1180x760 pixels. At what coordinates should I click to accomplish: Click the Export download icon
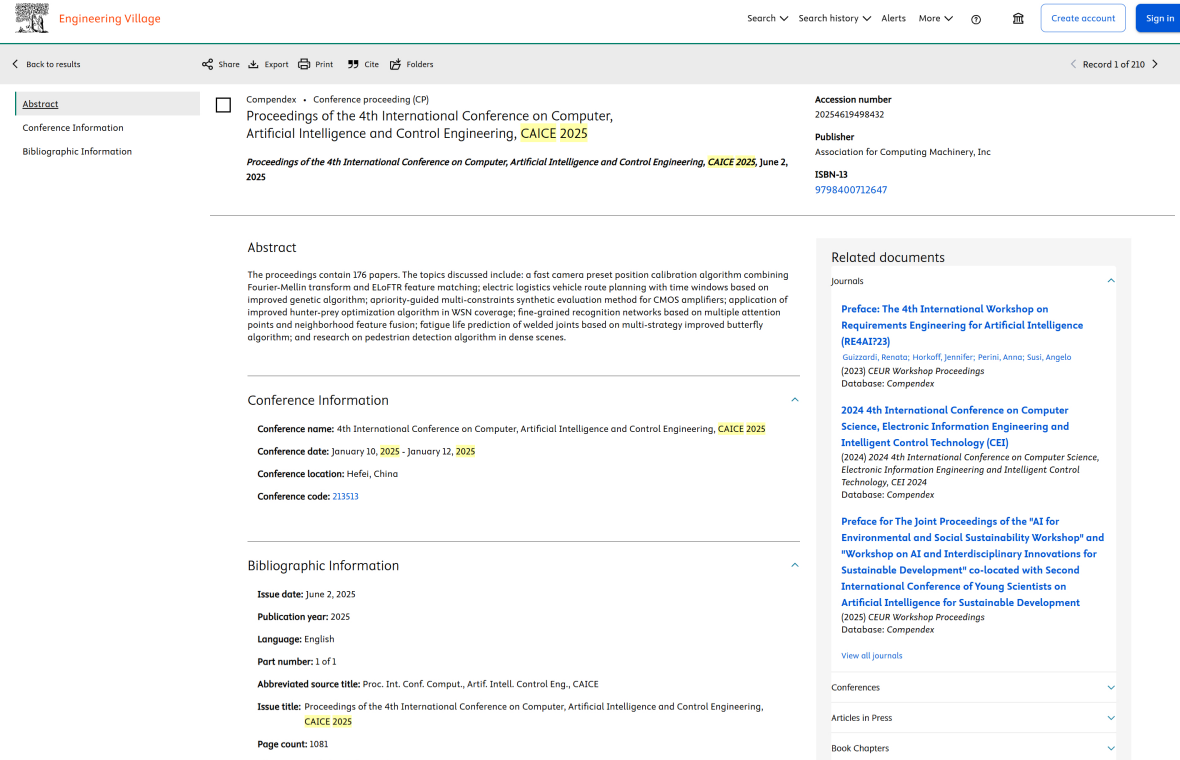tap(253, 64)
